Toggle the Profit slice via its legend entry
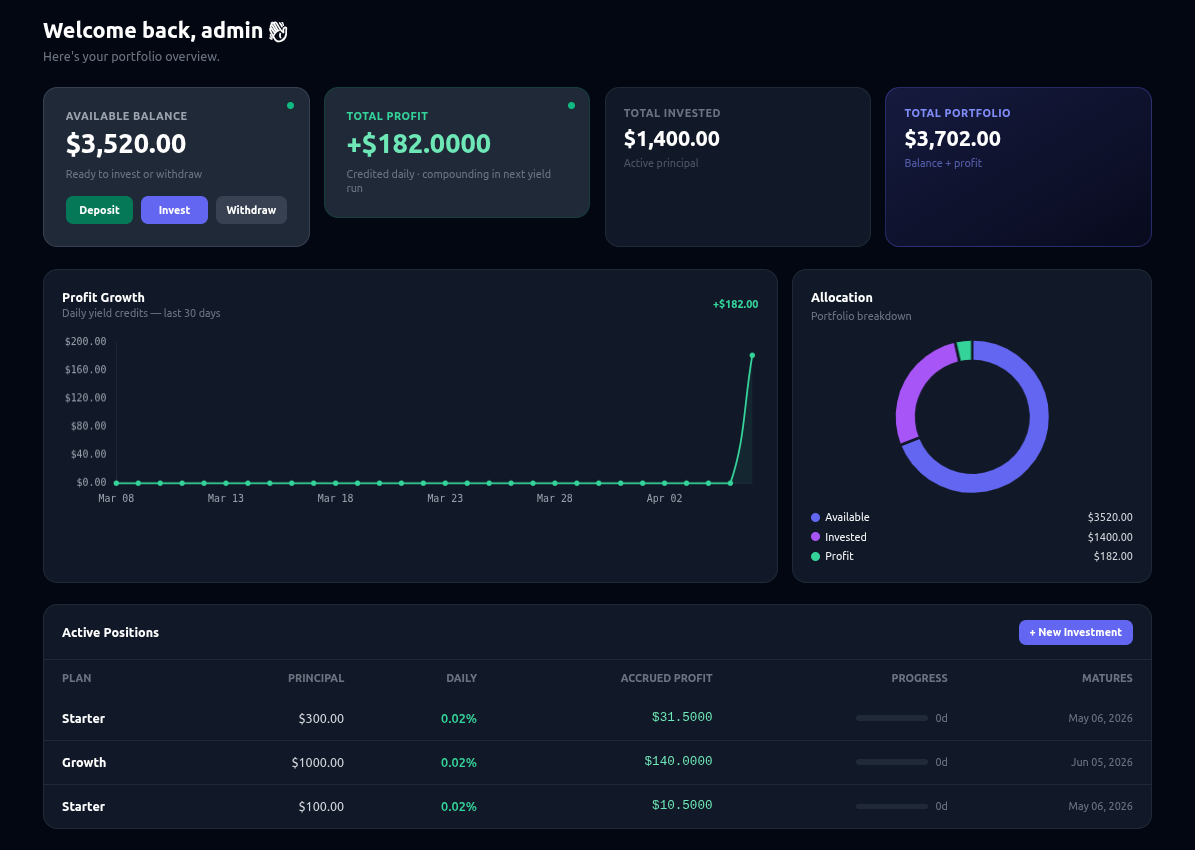 point(840,556)
